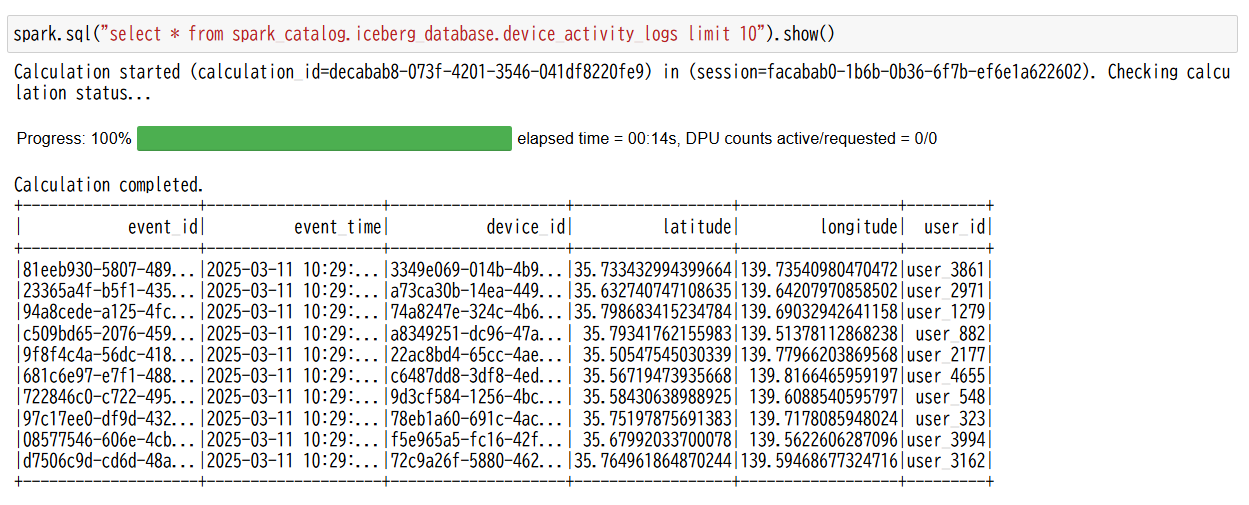
Task: Click the Calculation completed message
Action: pos(108,185)
